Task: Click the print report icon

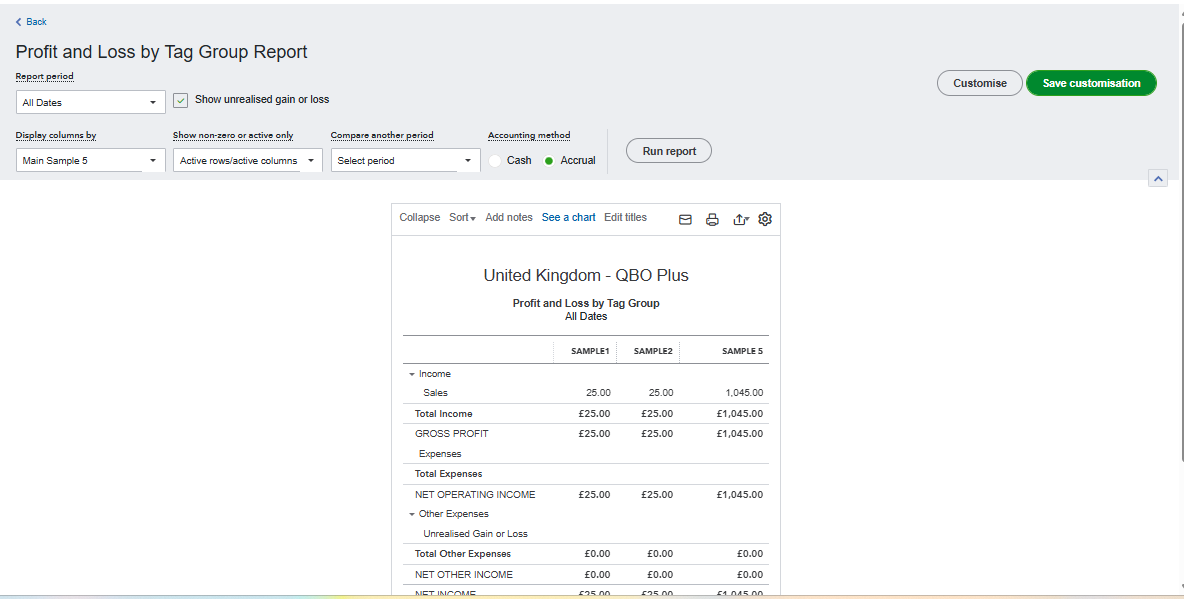Action: point(712,219)
